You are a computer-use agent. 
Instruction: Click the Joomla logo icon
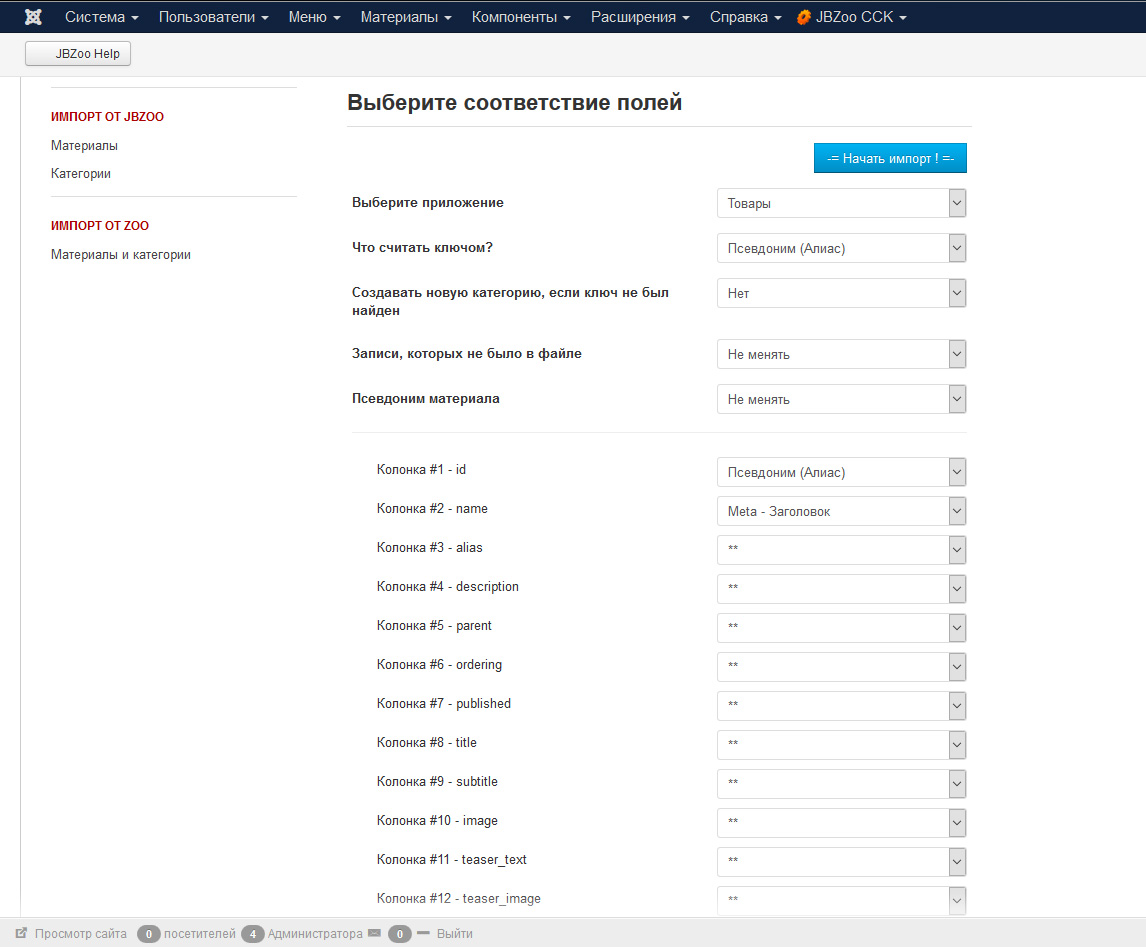pyautogui.click(x=33, y=17)
